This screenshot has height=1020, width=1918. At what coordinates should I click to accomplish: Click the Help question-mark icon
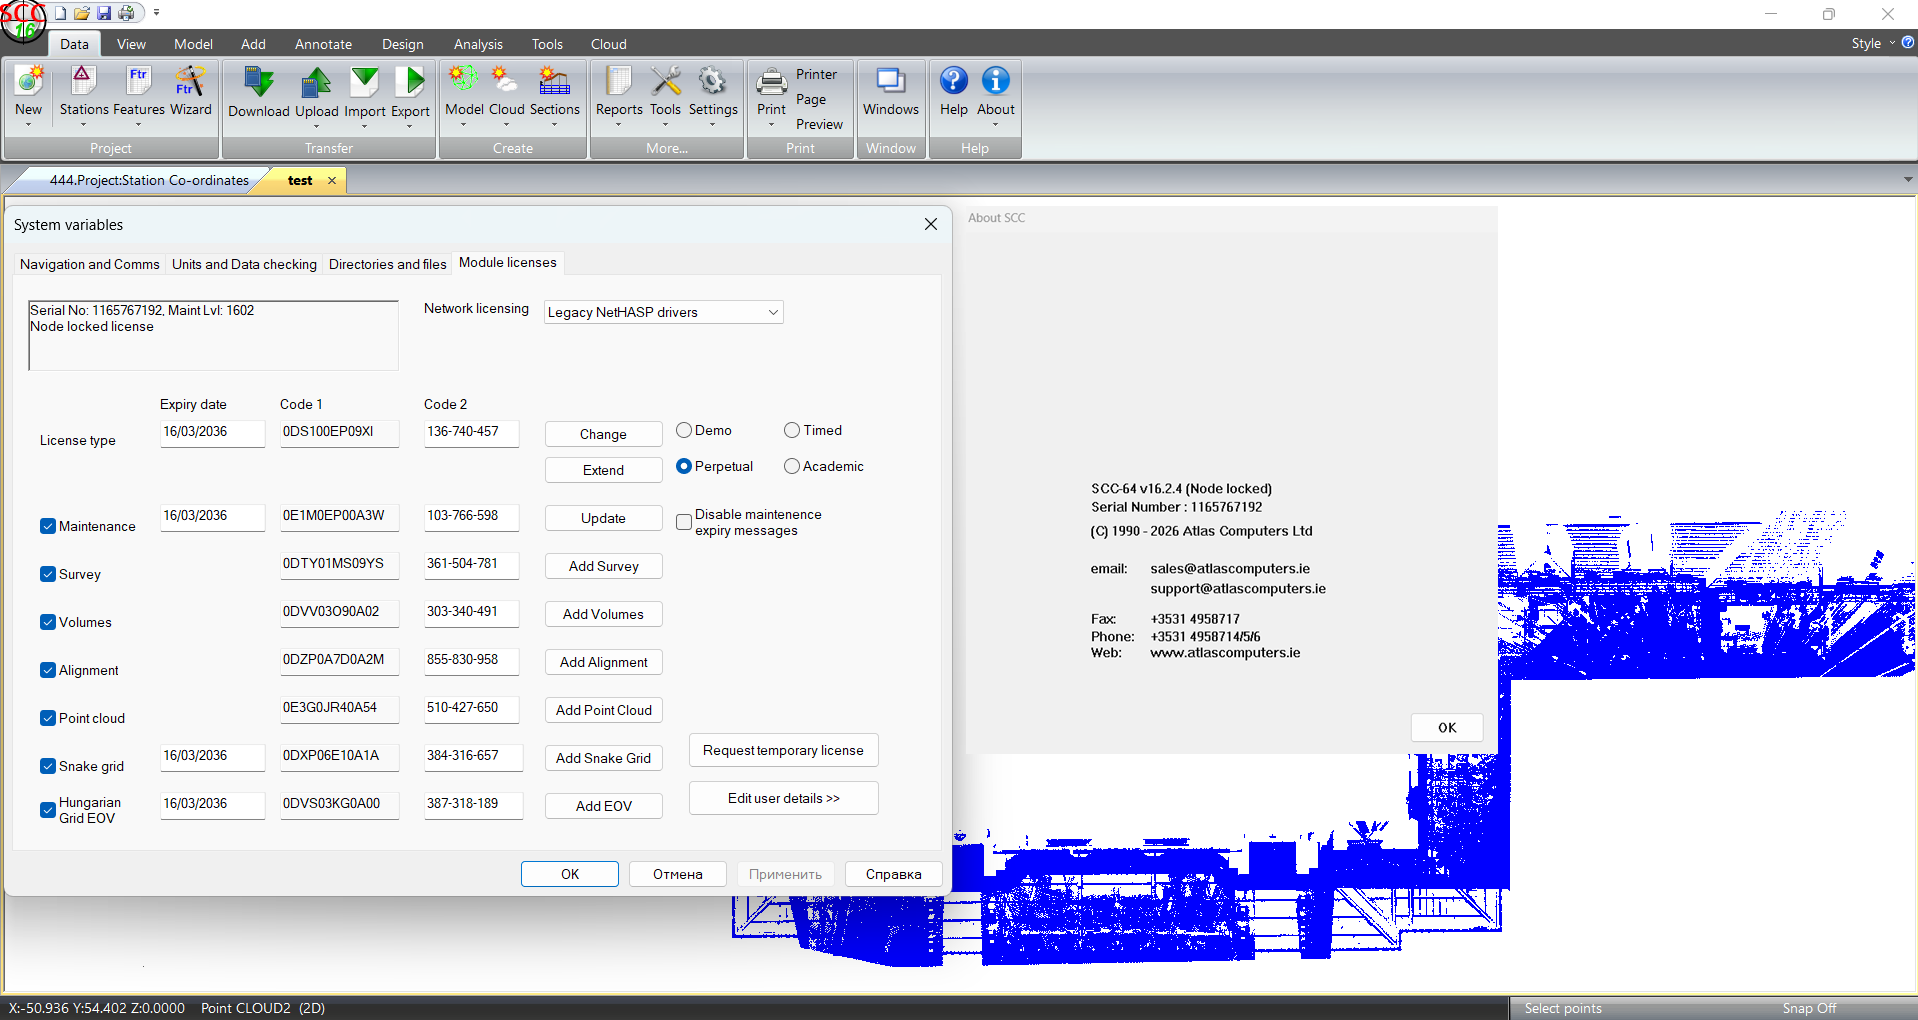point(953,81)
